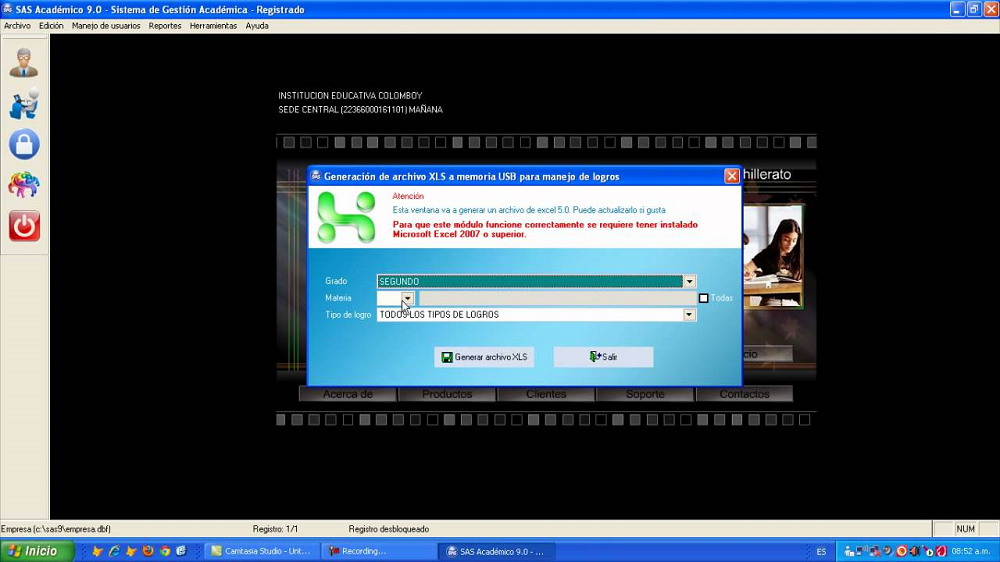Click the Firefox quick launch icon
1000x562 pixels.
pos(148,551)
